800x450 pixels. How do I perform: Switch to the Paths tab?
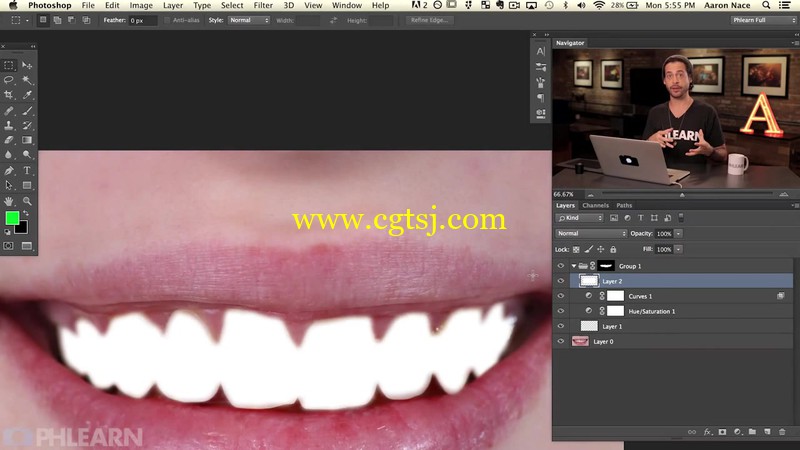pos(624,206)
